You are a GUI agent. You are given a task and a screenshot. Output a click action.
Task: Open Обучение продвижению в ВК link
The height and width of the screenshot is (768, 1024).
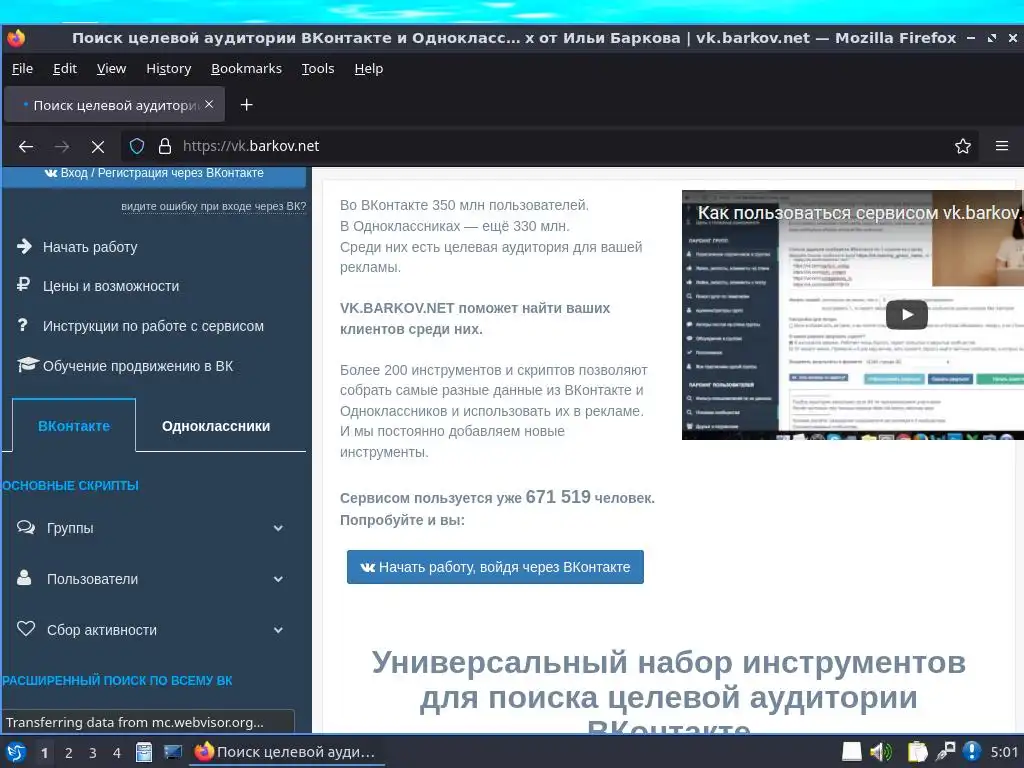138,366
